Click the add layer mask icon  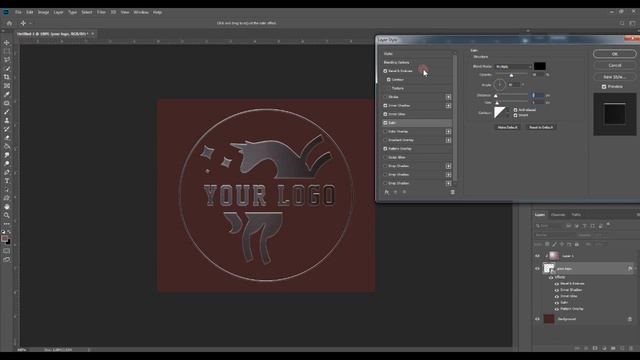(x=595, y=348)
